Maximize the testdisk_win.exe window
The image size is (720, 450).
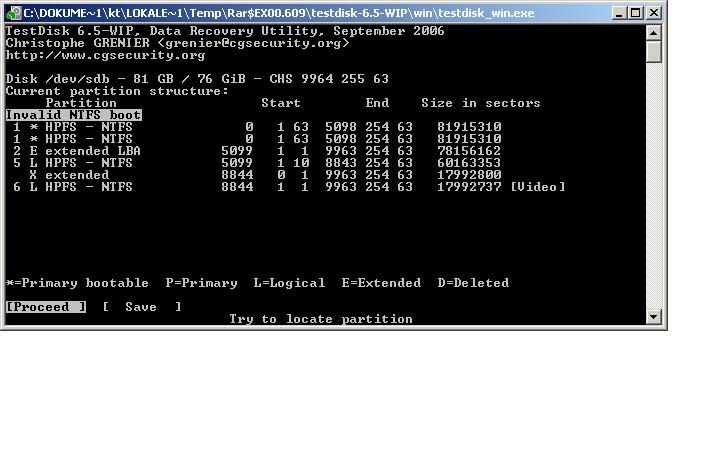[636, 13]
